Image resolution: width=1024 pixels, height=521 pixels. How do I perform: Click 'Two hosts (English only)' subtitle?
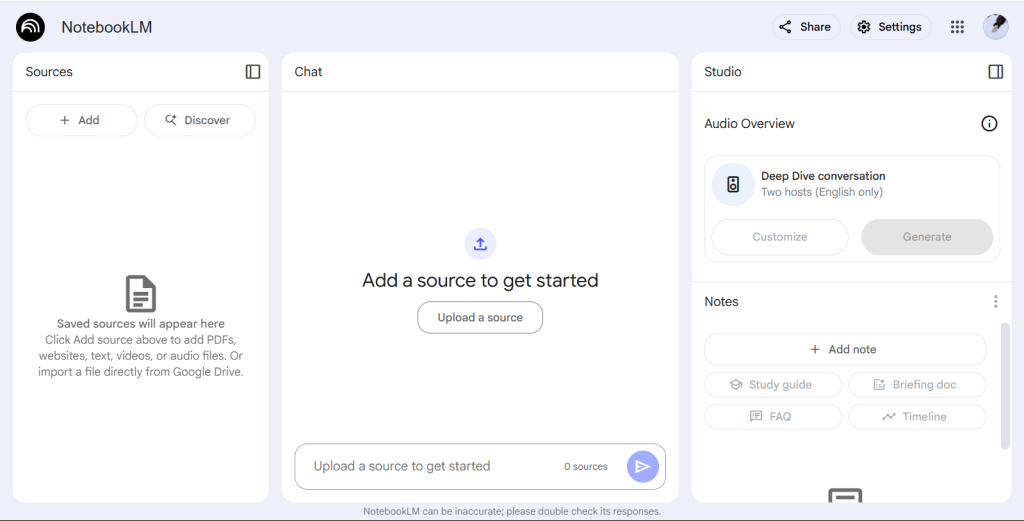[822, 192]
